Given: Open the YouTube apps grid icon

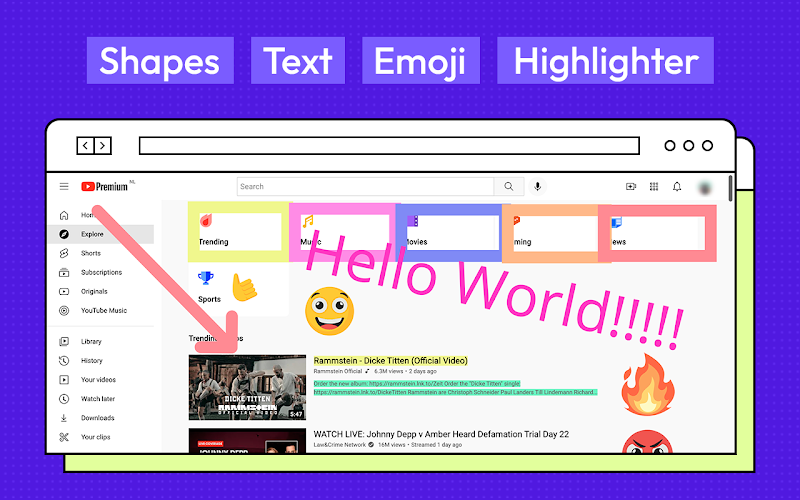Looking at the screenshot, I should pyautogui.click(x=654, y=187).
